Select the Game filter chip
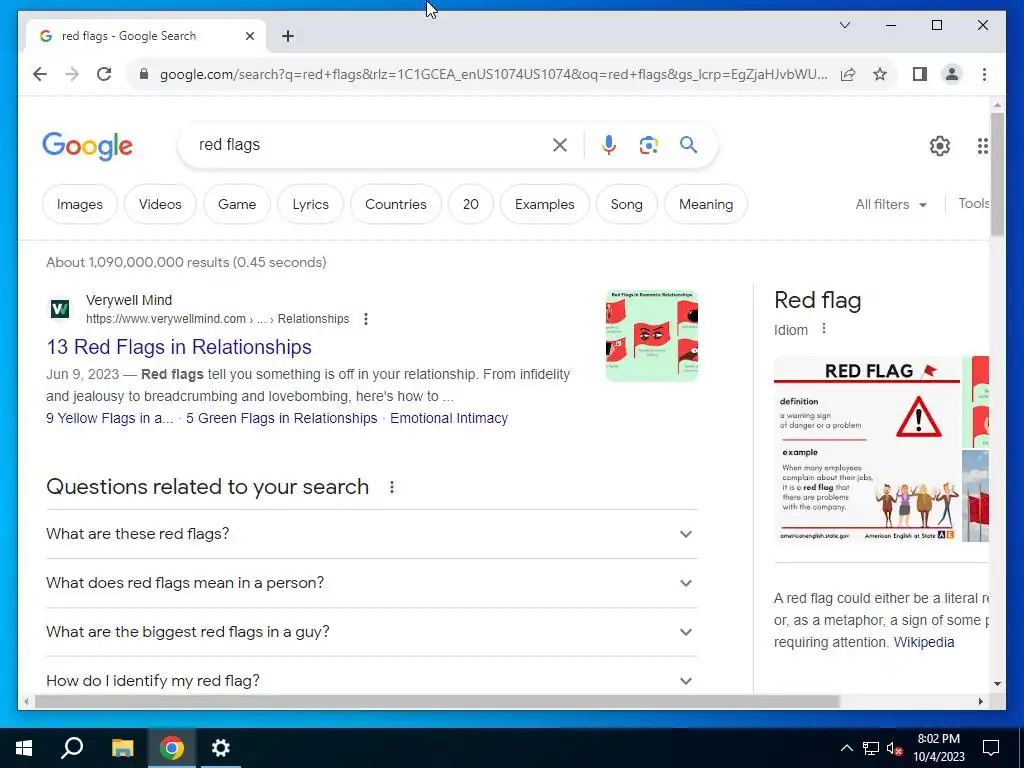1024x768 pixels. 237,204
